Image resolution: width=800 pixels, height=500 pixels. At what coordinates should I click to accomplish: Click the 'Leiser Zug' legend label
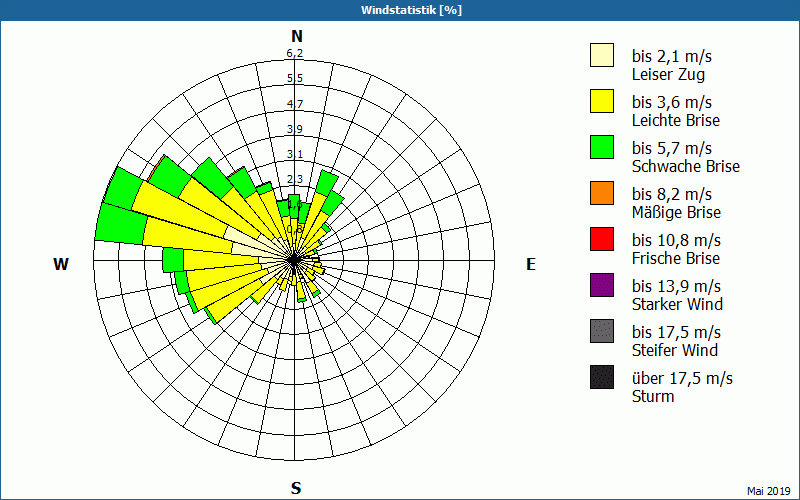coord(668,75)
